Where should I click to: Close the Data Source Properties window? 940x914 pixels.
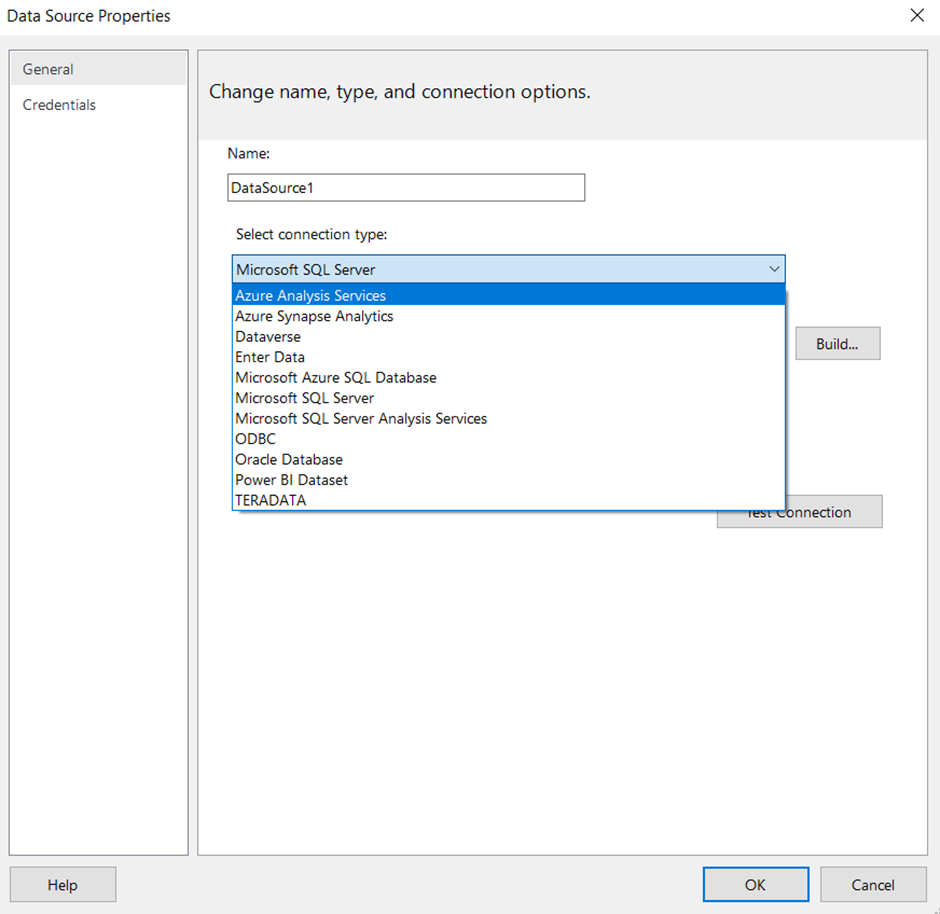[917, 16]
